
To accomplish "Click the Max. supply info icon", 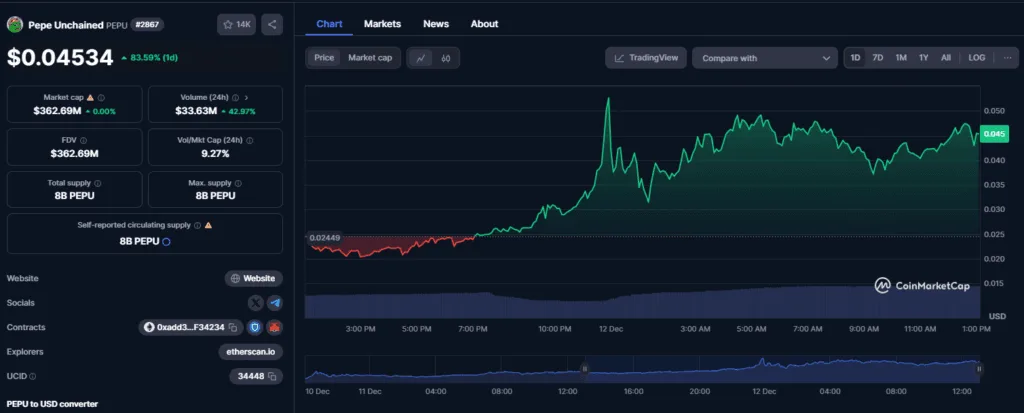I will (x=238, y=184).
